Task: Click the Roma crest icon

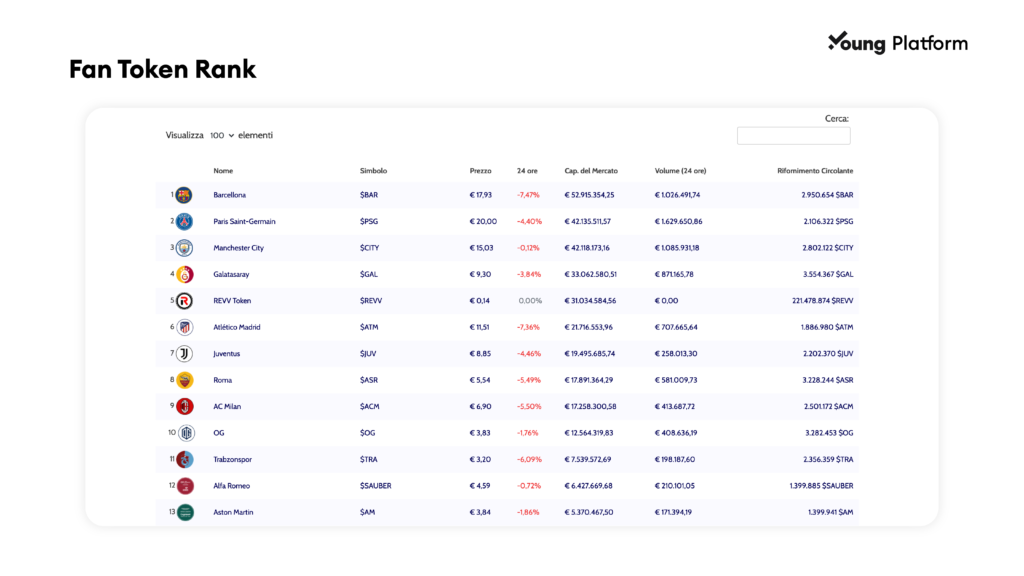Action: point(184,380)
